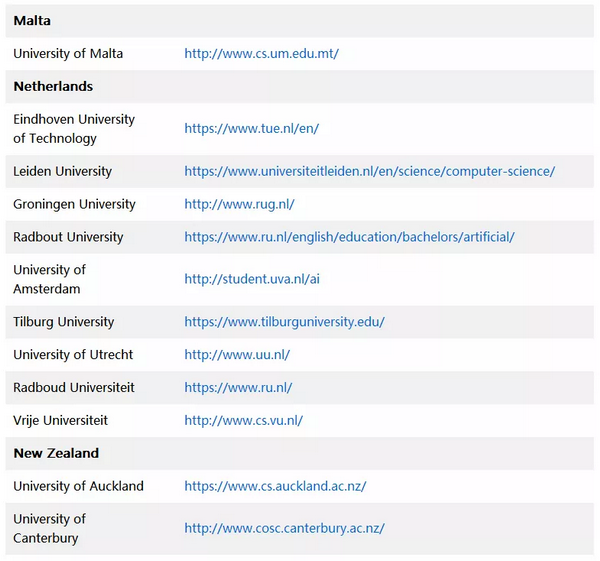Screen dimensions: 600x561
Task: Select the Eindhoven University of Technology name cell
Action: [x=73, y=129]
